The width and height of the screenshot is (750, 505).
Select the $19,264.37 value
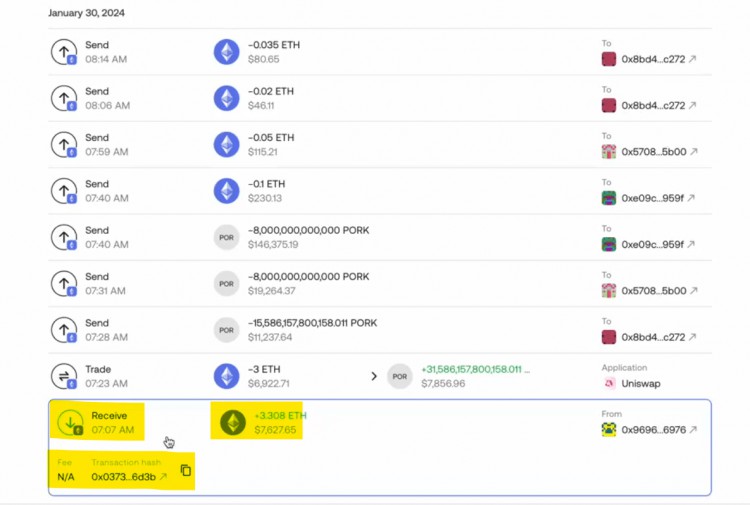point(272,291)
